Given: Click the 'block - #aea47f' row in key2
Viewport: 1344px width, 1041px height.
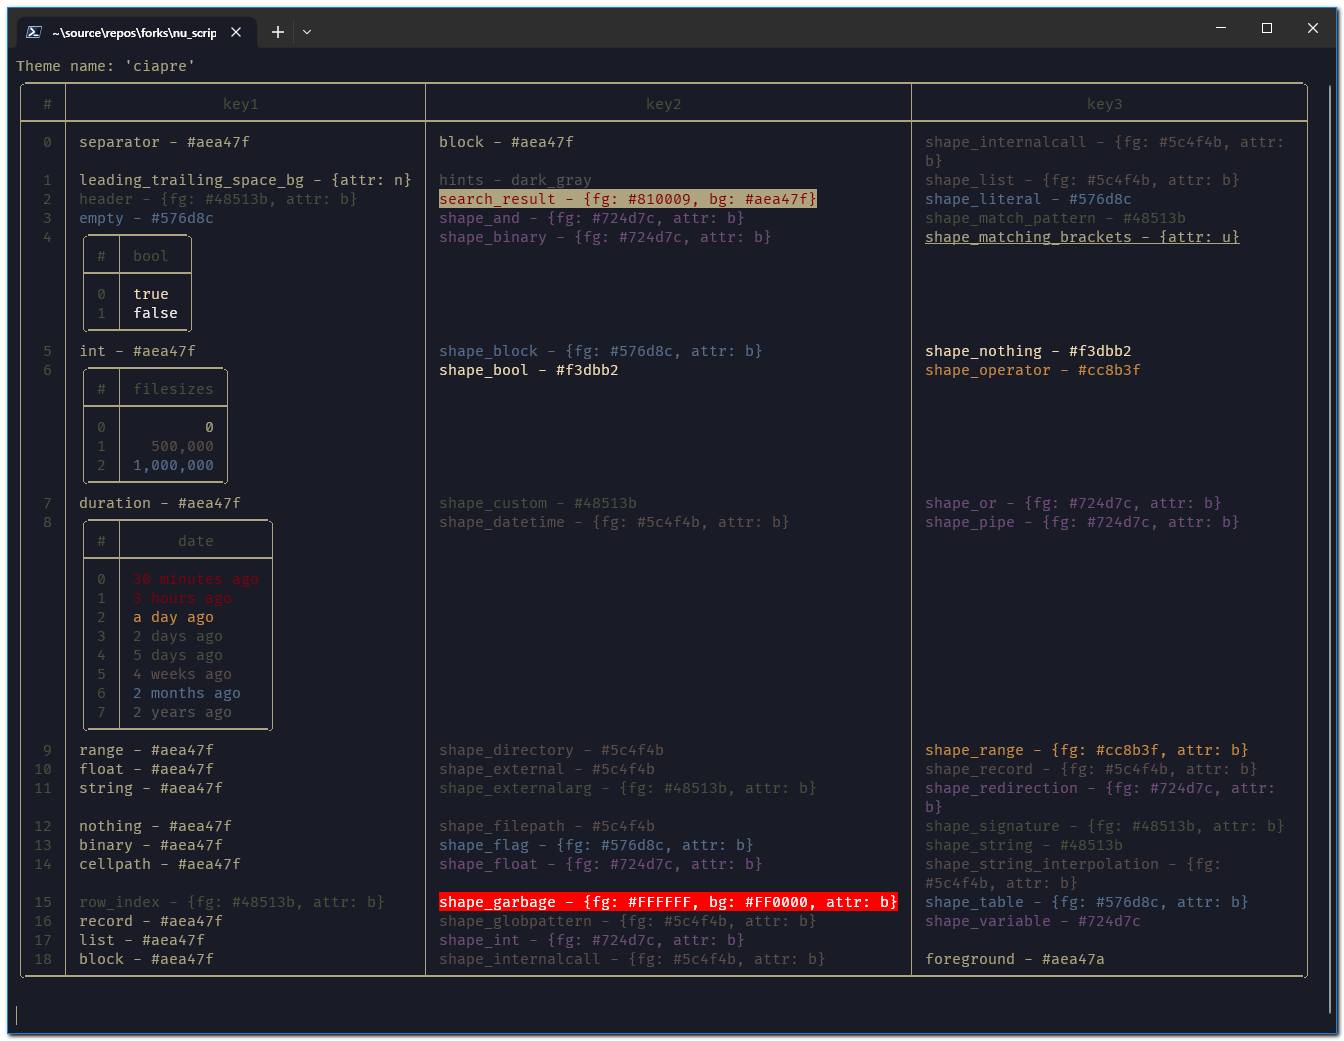Looking at the screenshot, I should (506, 142).
